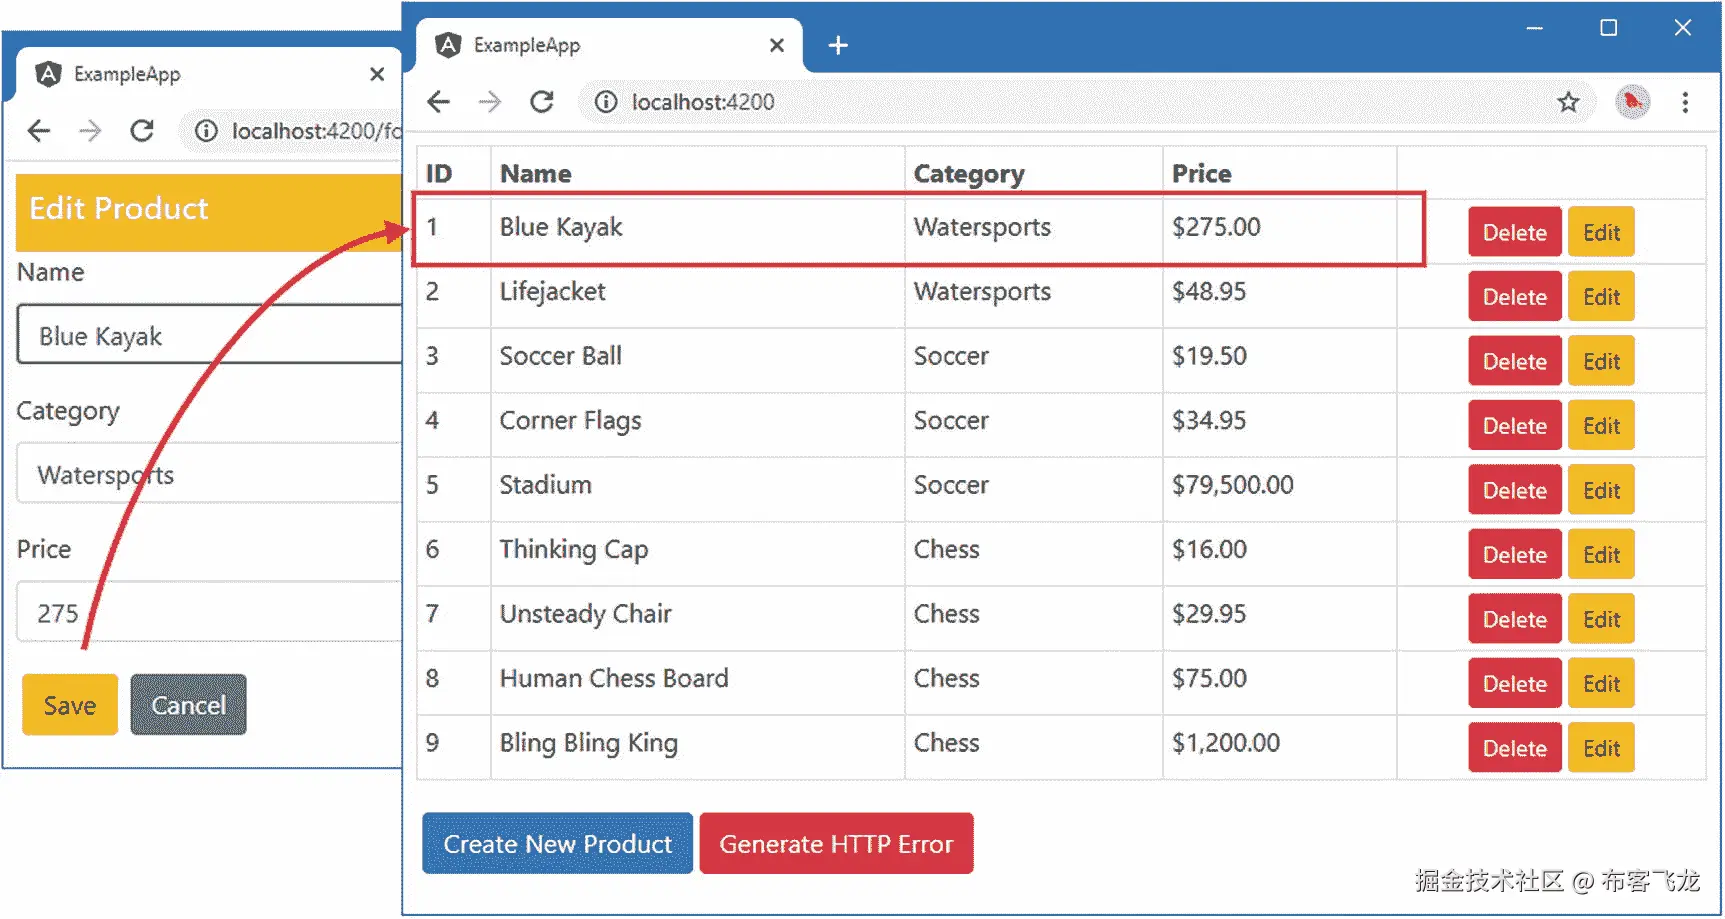1725x919 pixels.
Task: Delete the Lifejacket product
Action: 1514,297
